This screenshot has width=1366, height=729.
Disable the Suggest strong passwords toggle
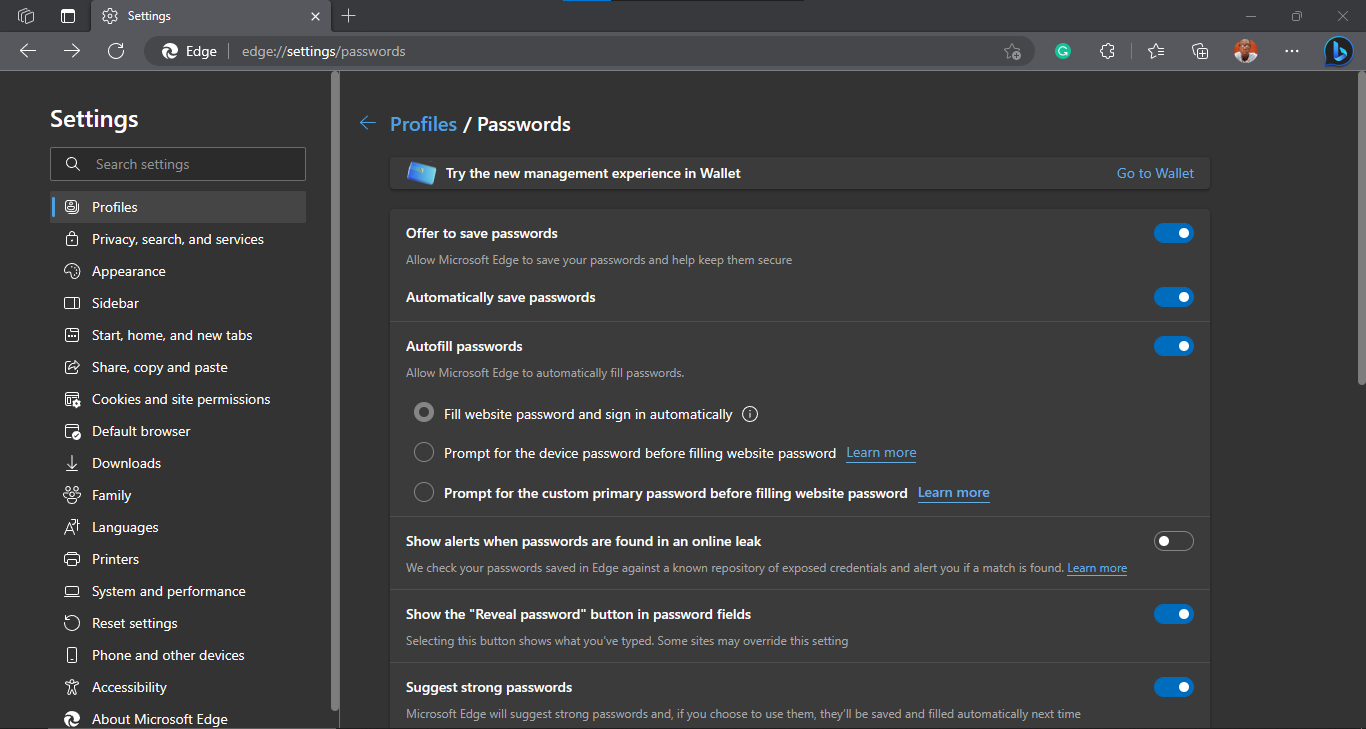pos(1173,687)
